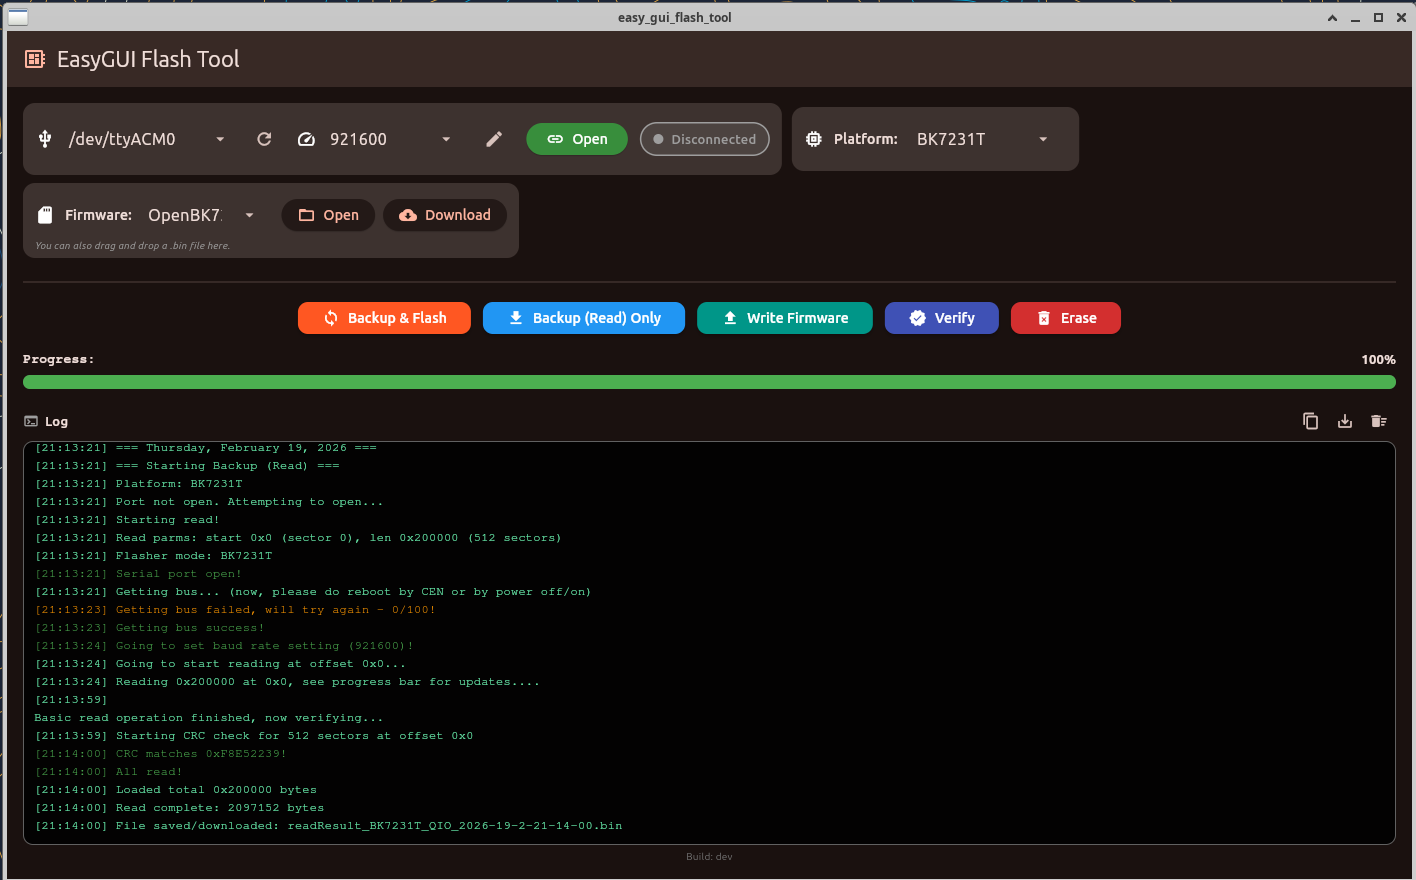Click the Disconnected status chip
The image size is (1416, 880).
pos(705,139)
